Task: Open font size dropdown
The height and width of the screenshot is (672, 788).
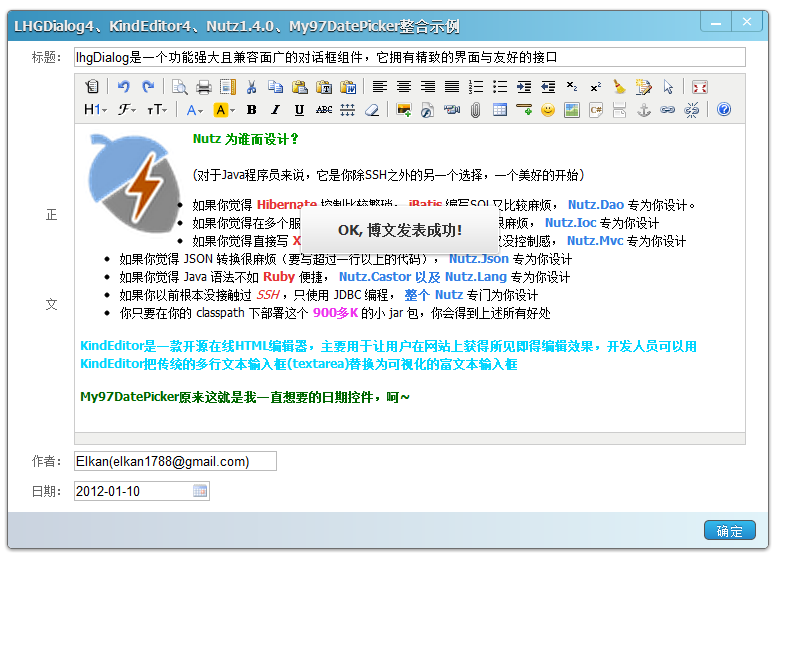Action: pos(157,110)
